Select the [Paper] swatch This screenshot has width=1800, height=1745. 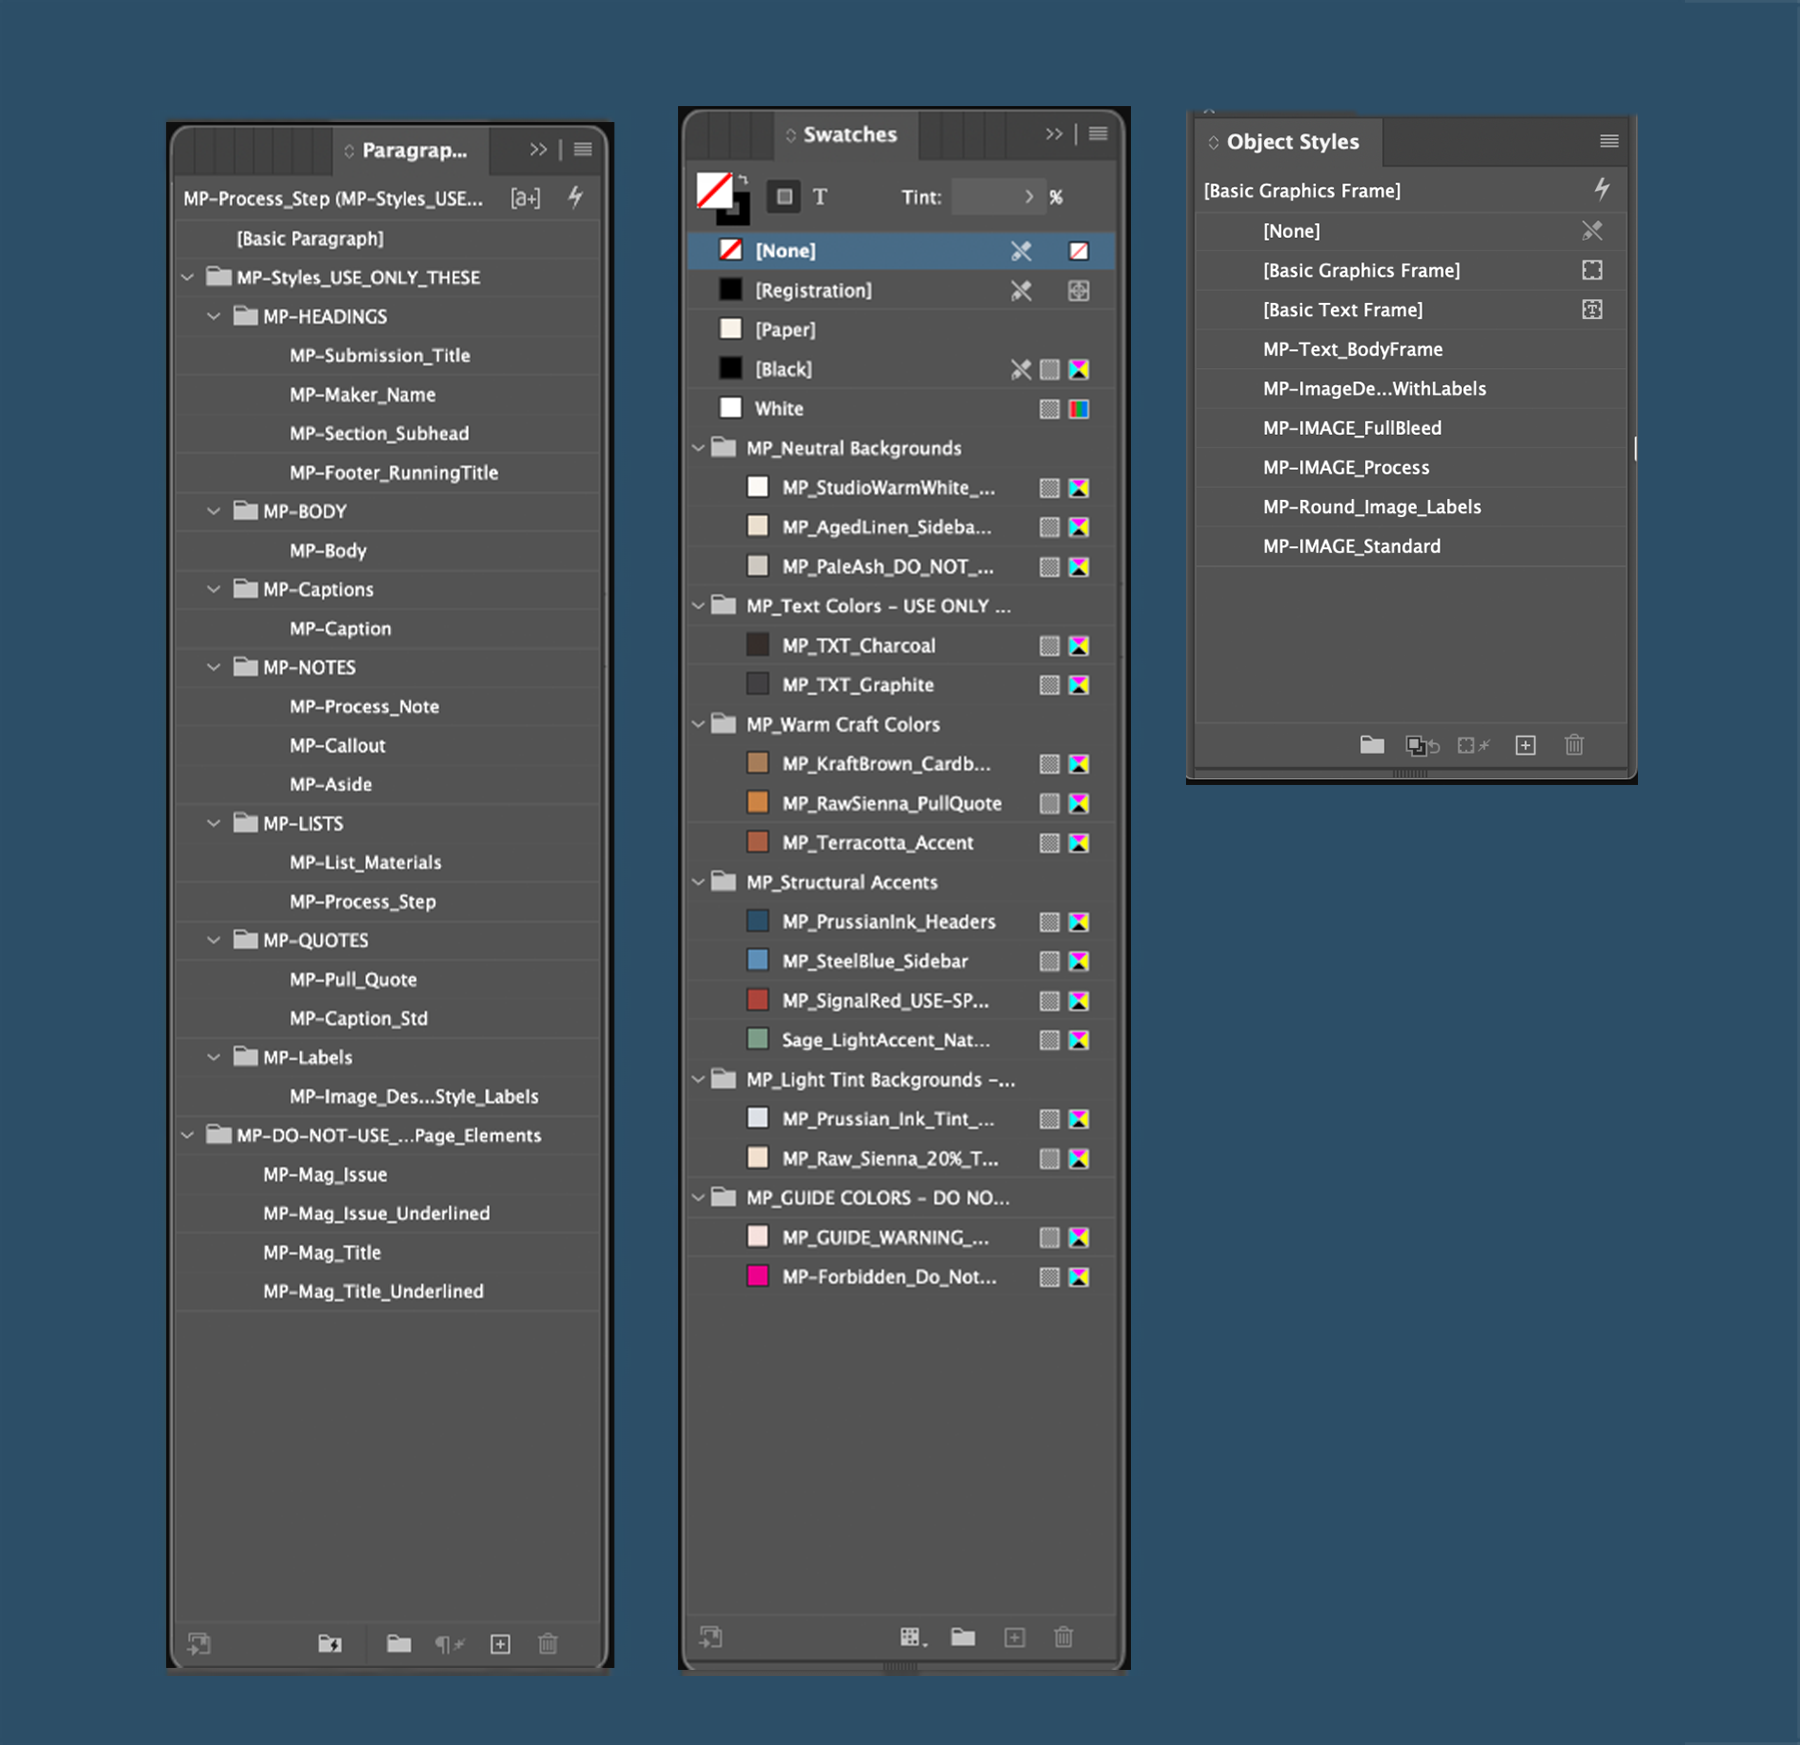[901, 329]
